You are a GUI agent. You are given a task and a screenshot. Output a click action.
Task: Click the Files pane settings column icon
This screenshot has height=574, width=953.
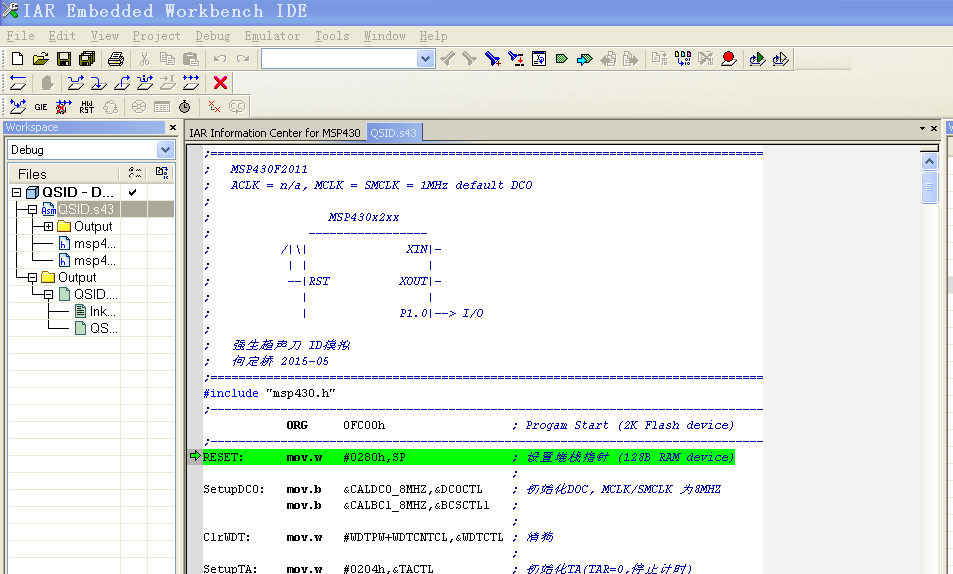(135, 173)
